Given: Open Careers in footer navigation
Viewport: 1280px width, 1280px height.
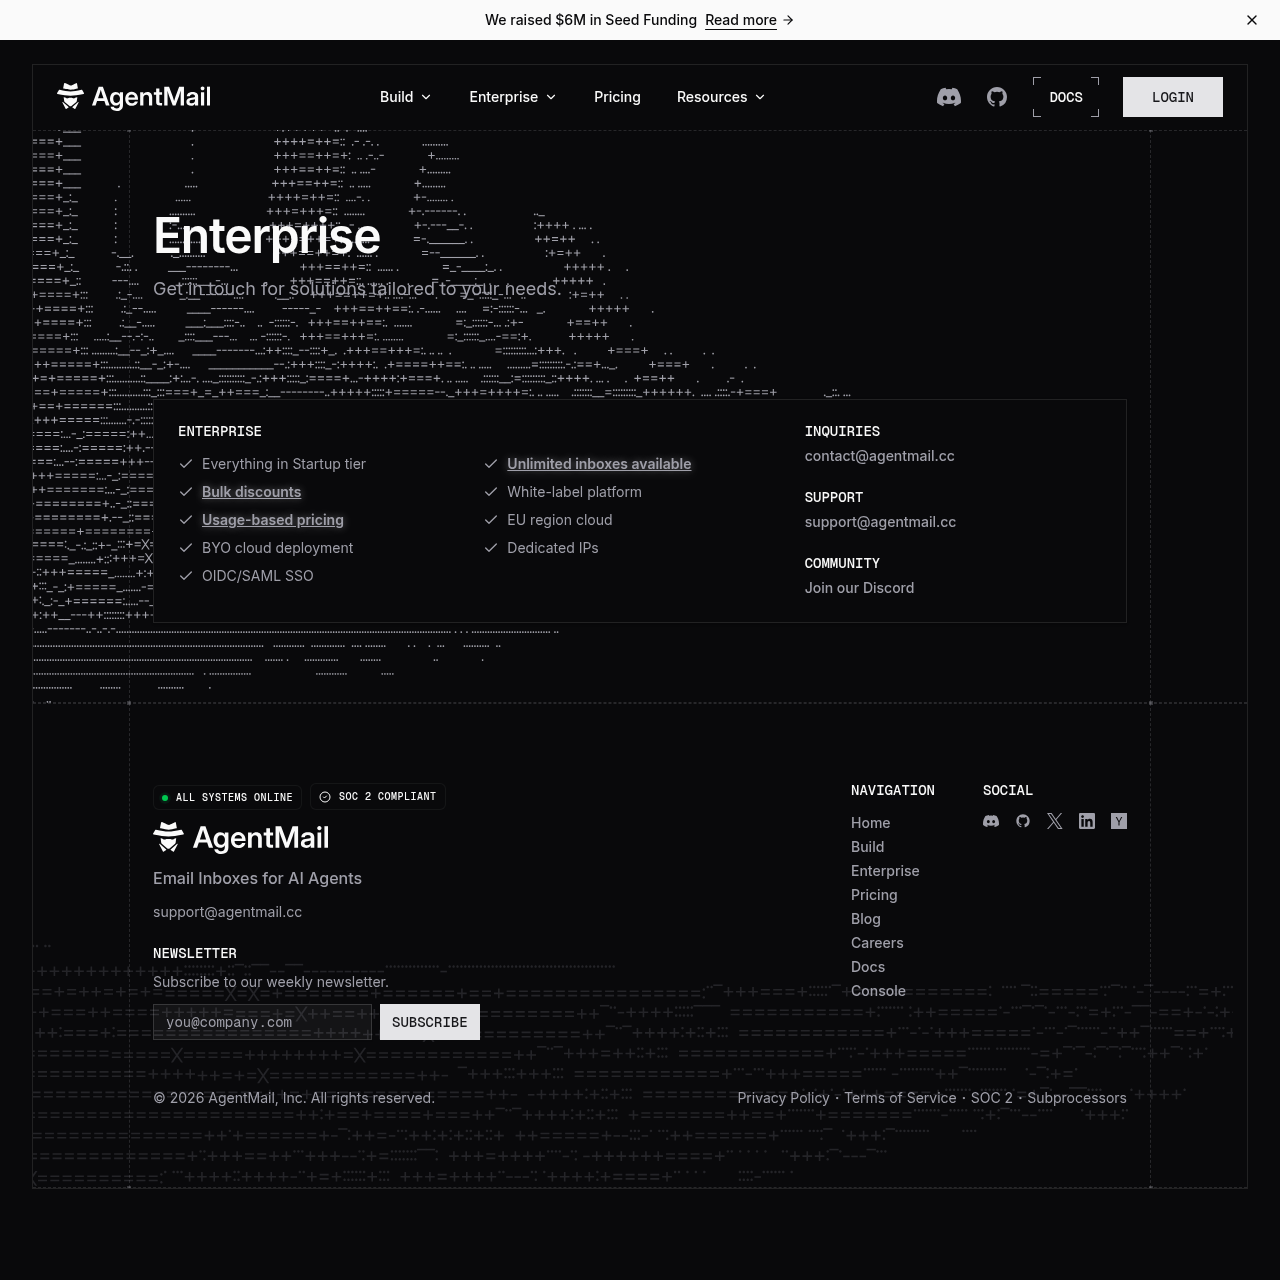Looking at the screenshot, I should [877, 943].
